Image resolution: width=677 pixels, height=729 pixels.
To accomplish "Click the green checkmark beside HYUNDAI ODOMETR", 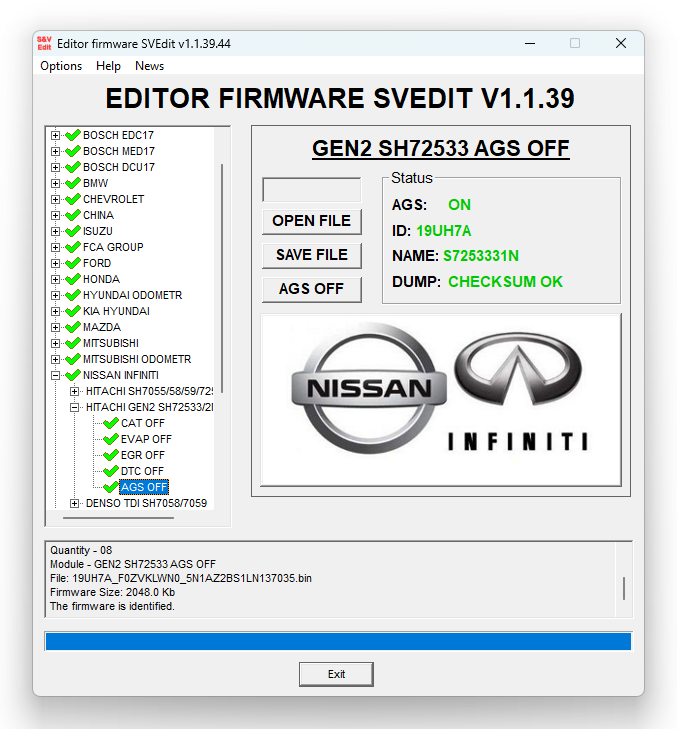I will (x=73, y=295).
